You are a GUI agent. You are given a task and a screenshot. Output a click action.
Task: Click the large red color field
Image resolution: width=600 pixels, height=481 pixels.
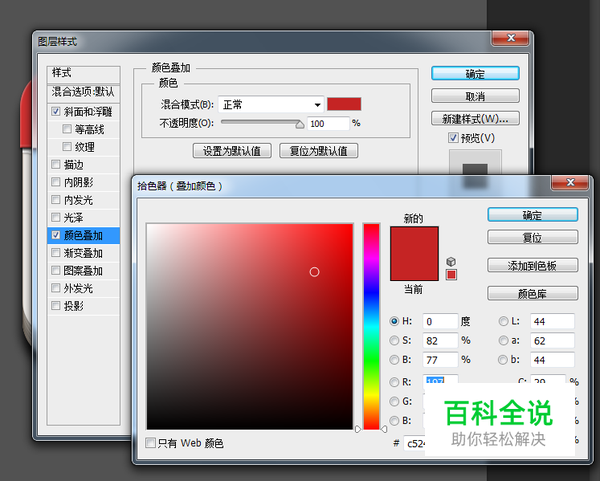click(249, 326)
